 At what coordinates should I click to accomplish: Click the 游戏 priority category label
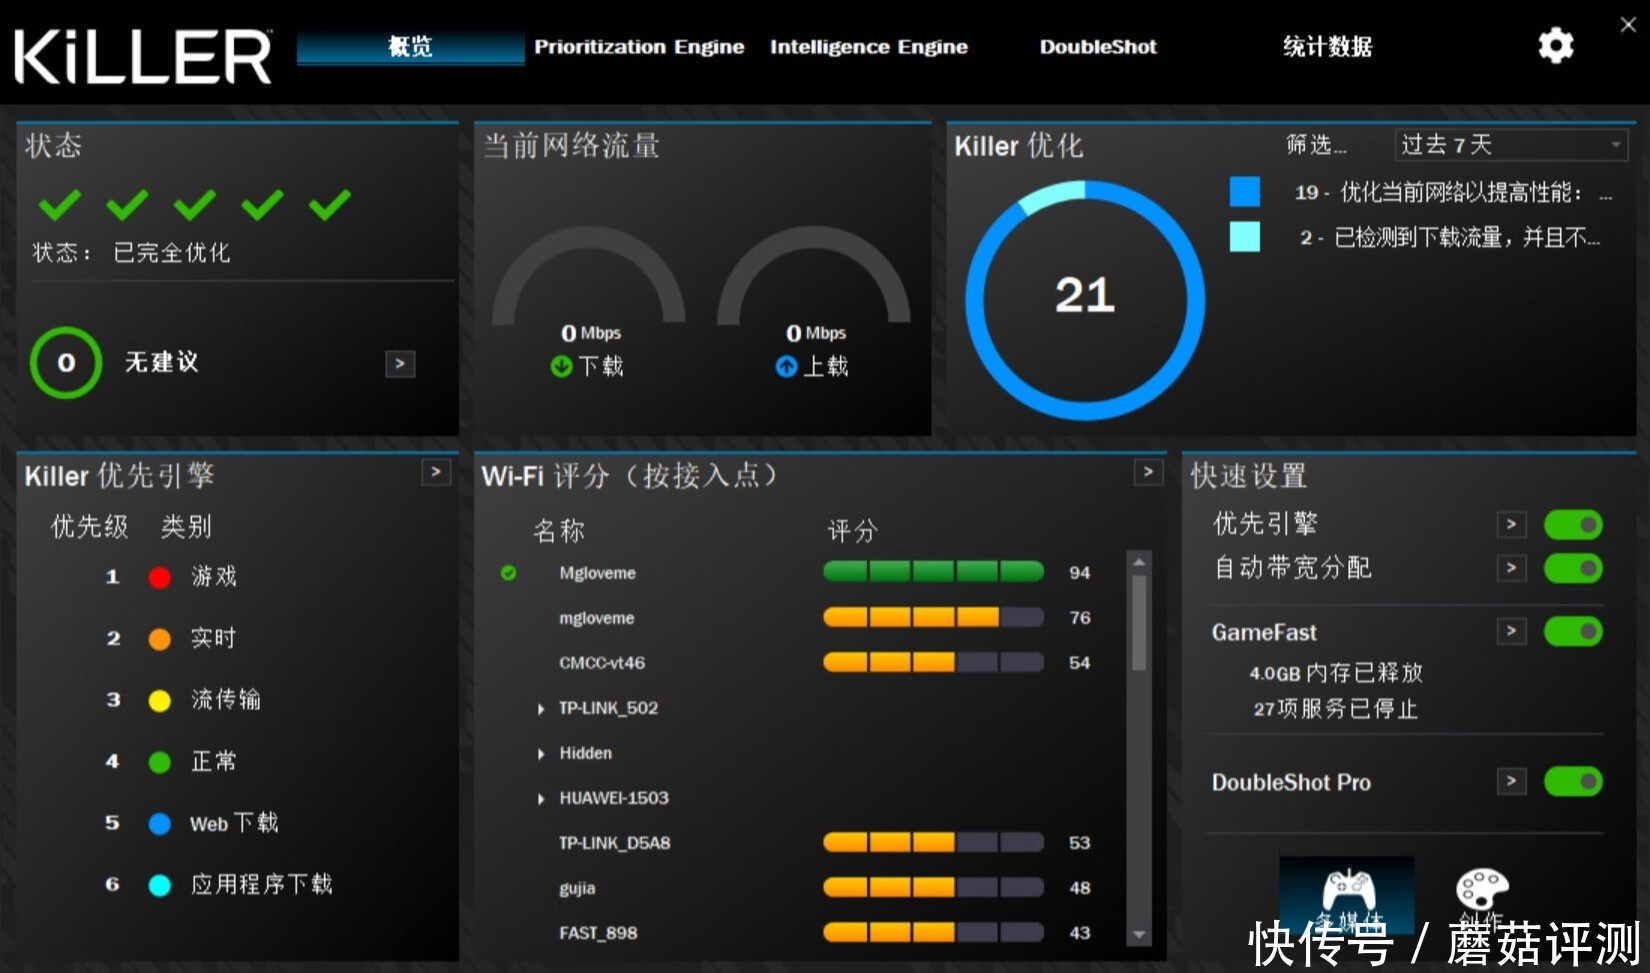coord(214,577)
